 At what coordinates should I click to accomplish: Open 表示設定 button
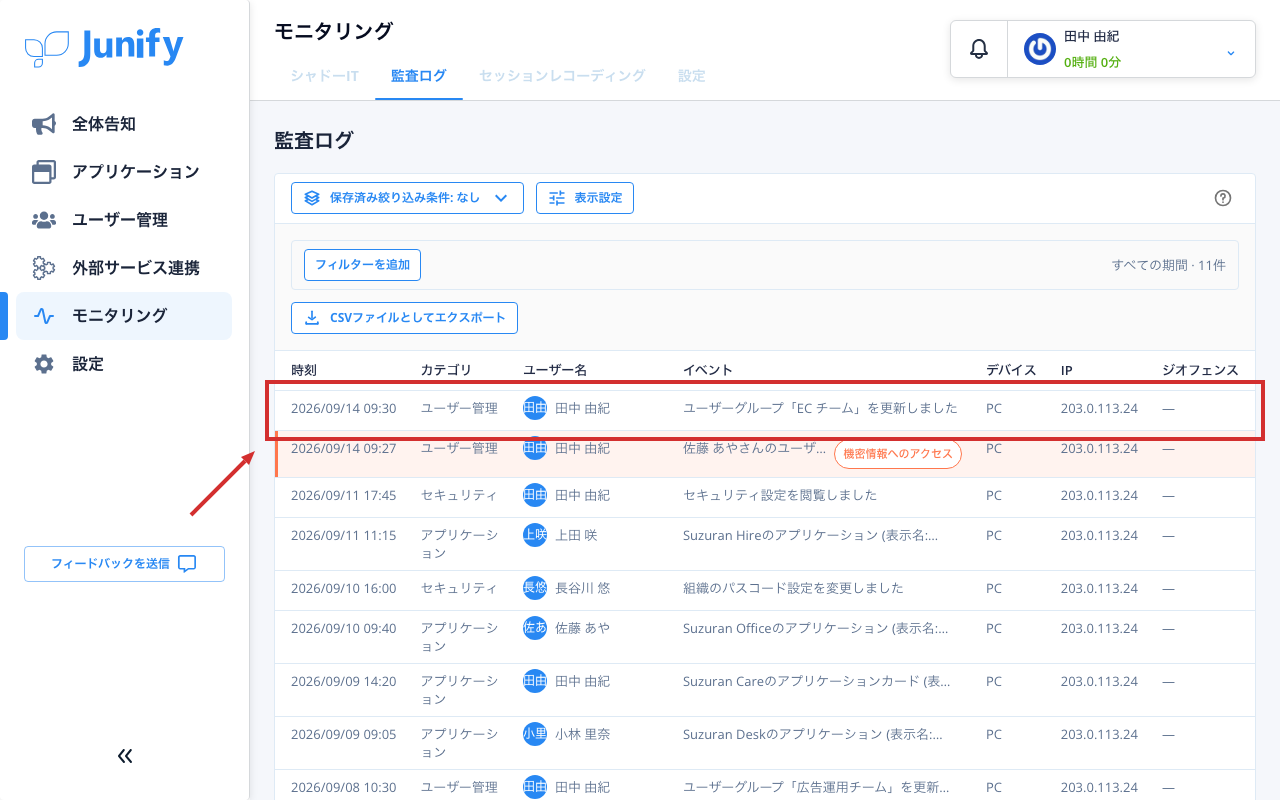(585, 198)
